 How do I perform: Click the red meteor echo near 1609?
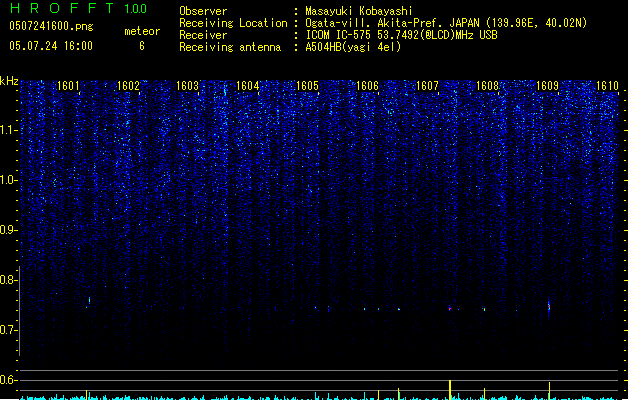coord(549,307)
